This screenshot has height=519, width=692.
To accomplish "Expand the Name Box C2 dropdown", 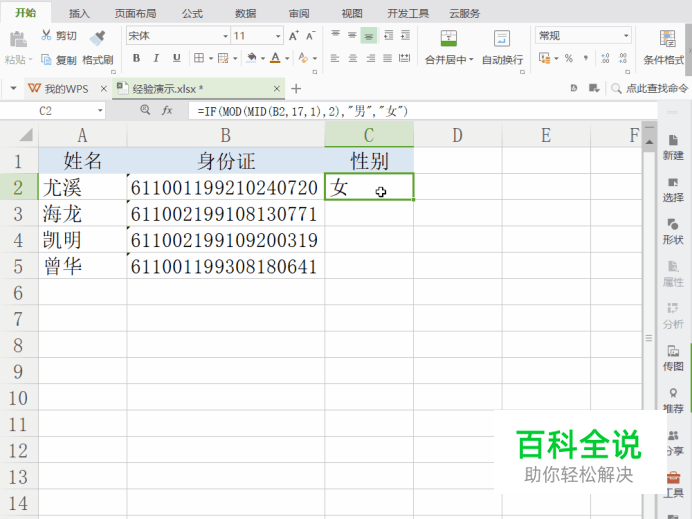I will tap(100, 110).
